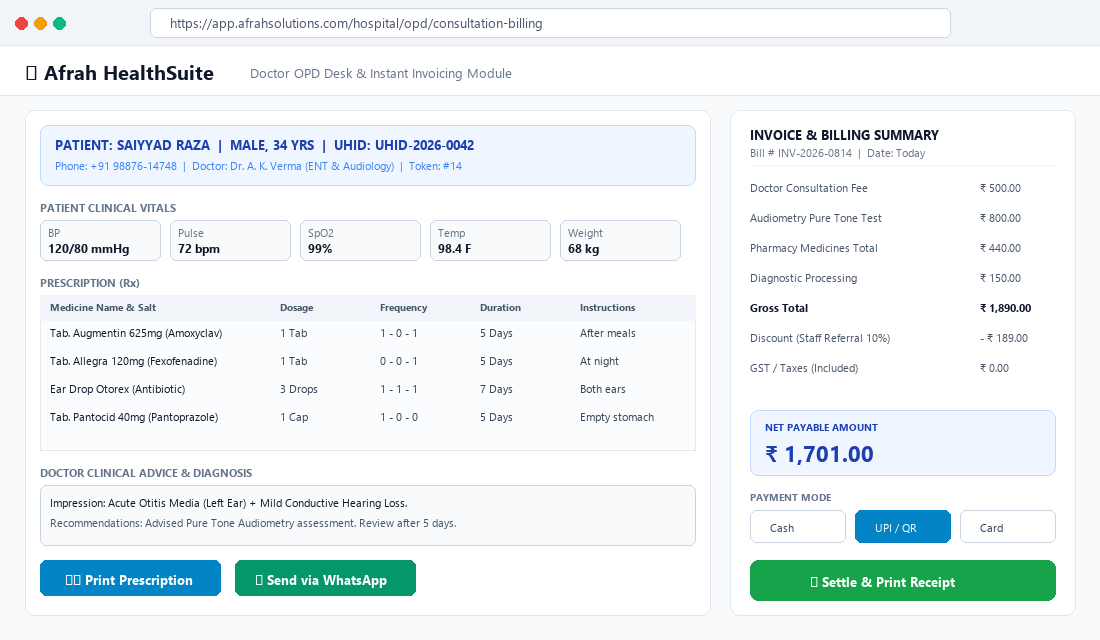Click the Staff Referral 10% discount line
1100x640 pixels.
click(x=902, y=338)
